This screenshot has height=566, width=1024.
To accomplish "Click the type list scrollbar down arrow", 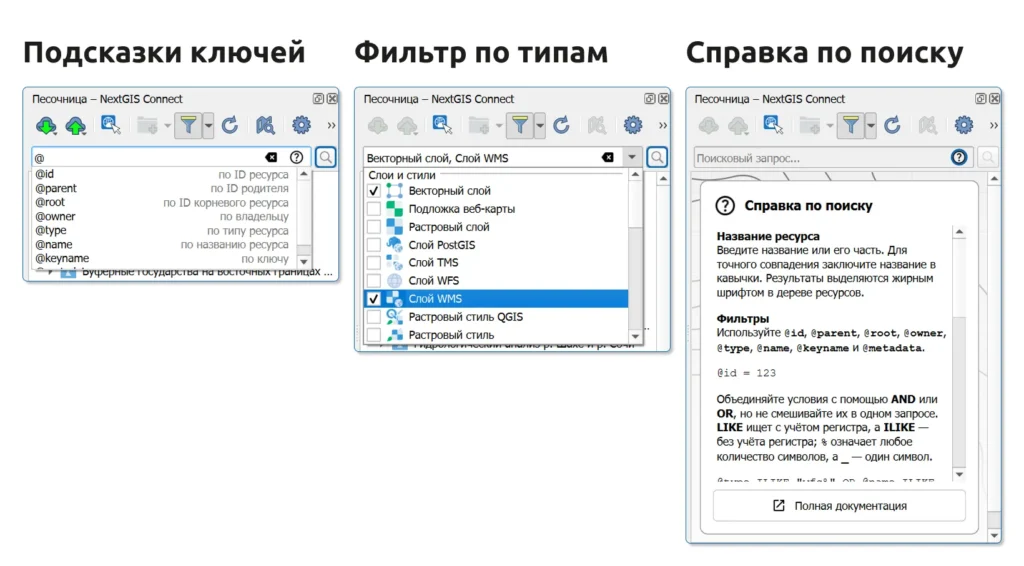I will [635, 336].
